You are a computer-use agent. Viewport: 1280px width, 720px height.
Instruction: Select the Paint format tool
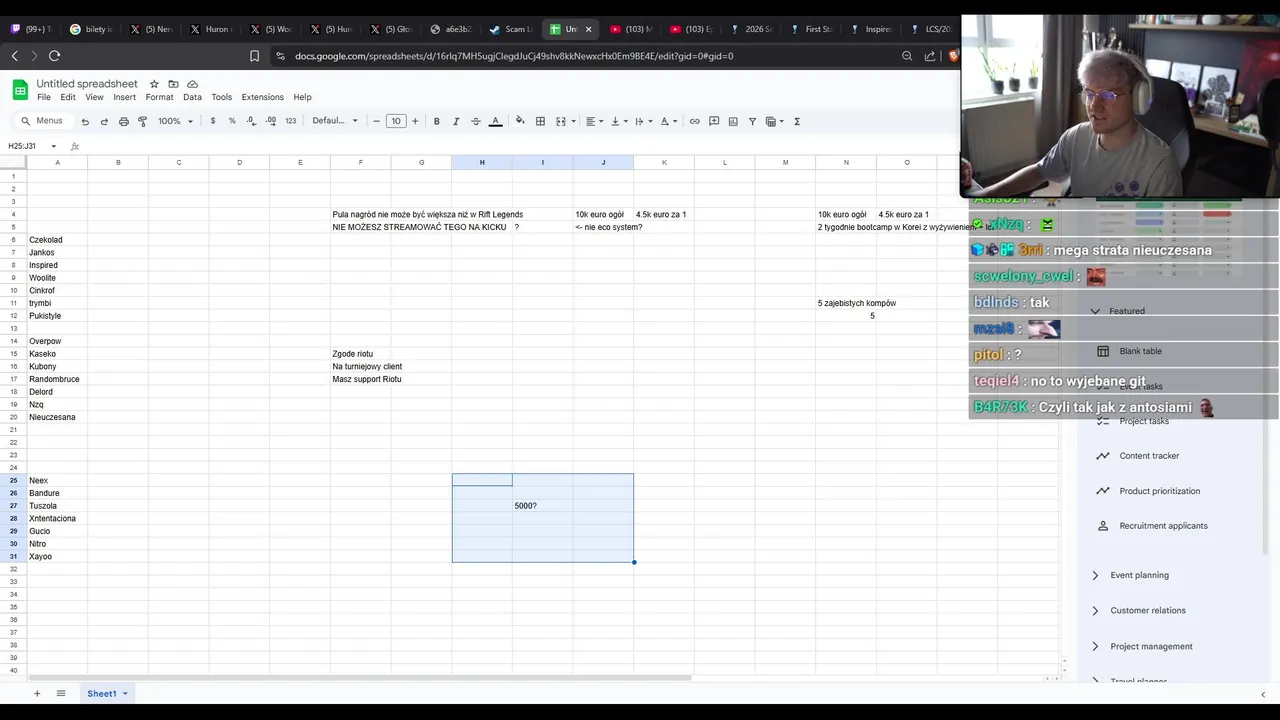143,121
